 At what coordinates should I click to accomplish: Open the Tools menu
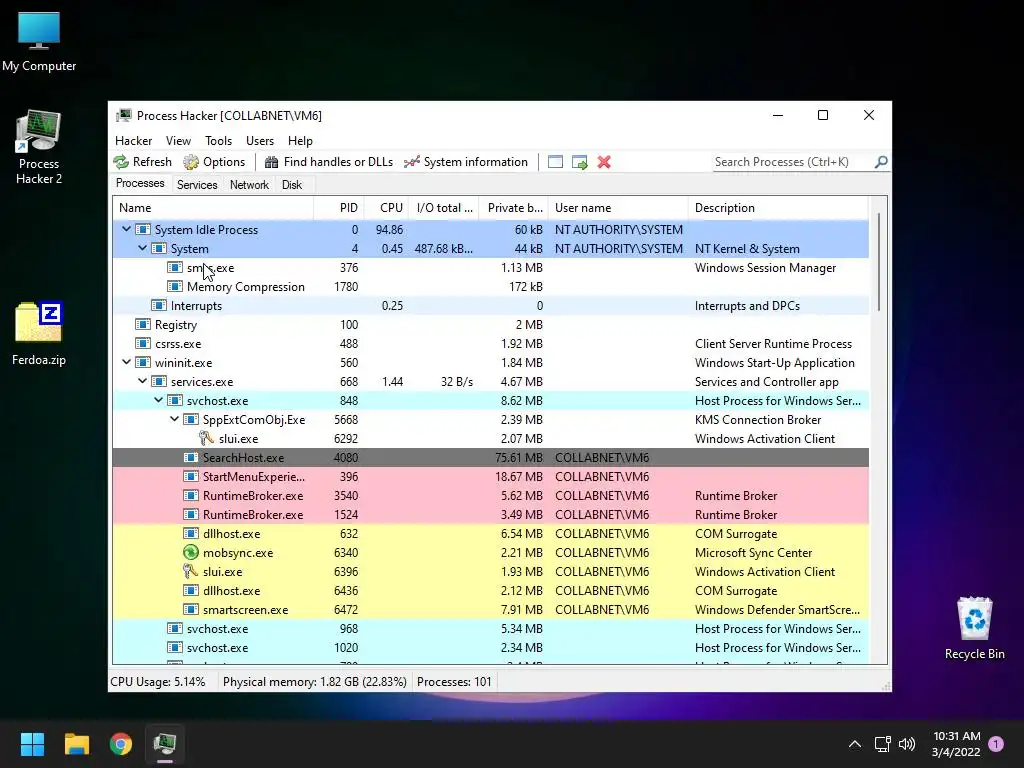pos(218,140)
